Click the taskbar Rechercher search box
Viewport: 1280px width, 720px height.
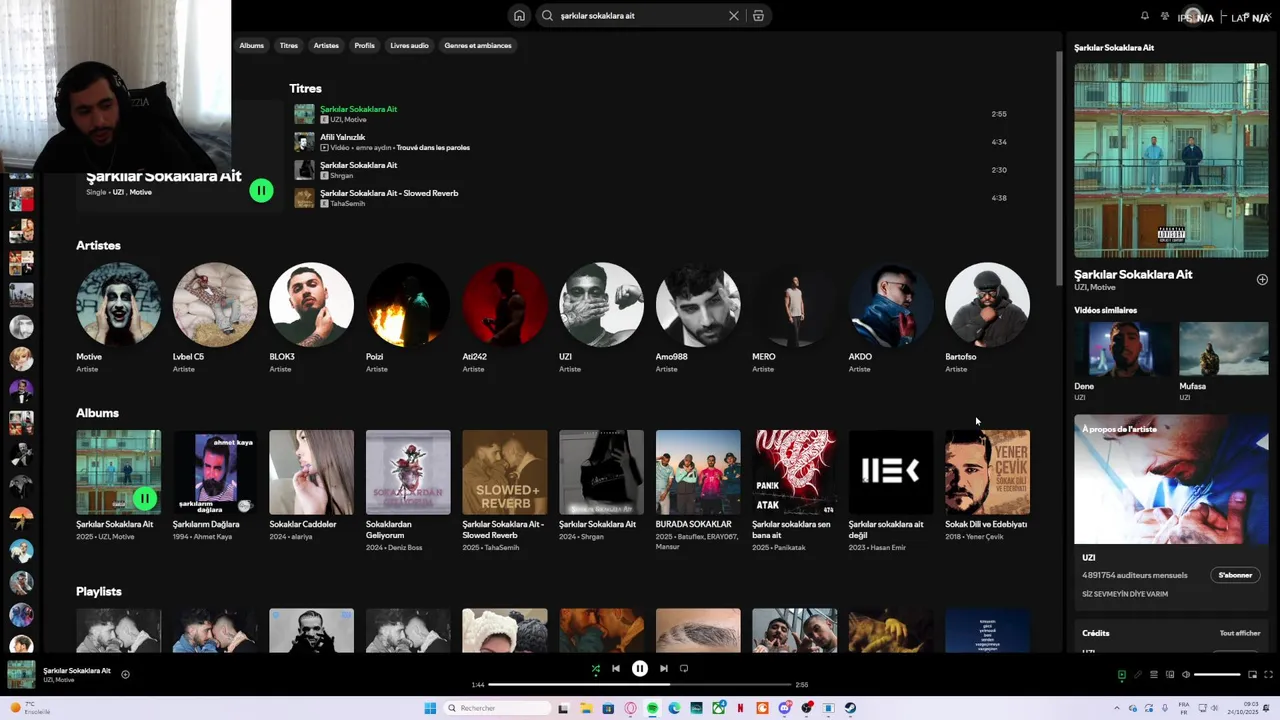click(x=497, y=708)
